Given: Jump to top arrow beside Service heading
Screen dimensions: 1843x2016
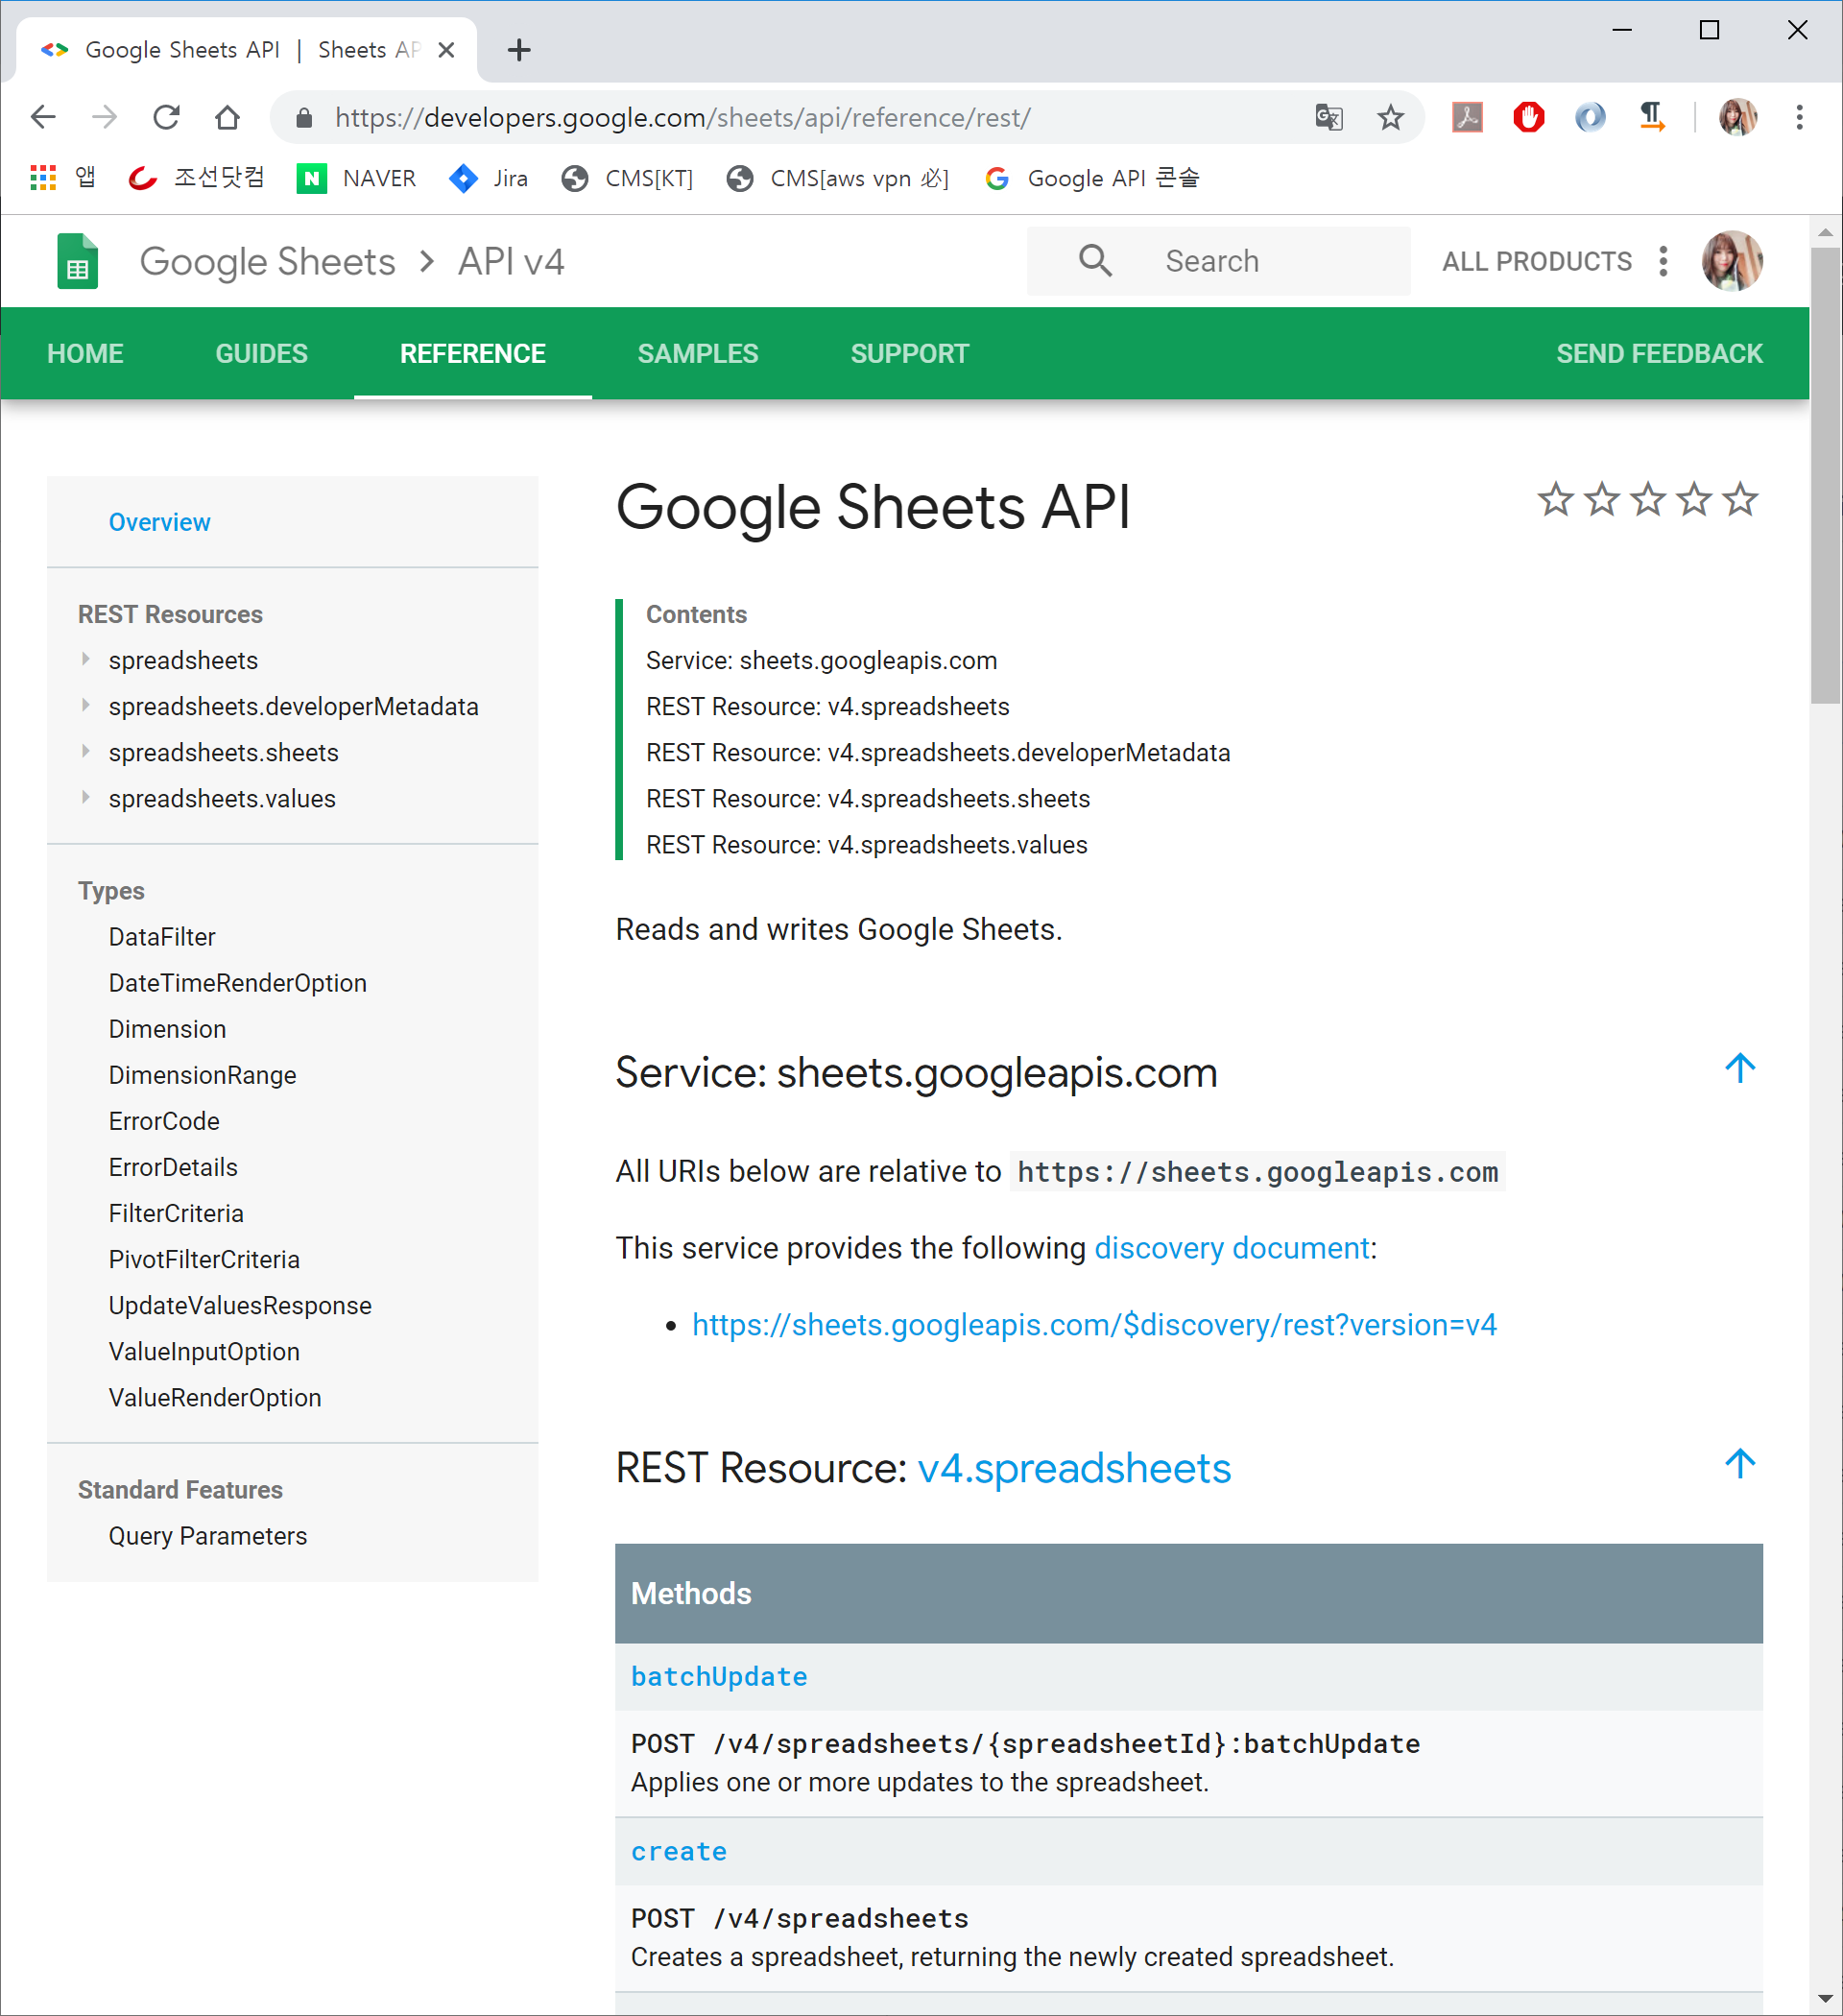Looking at the screenshot, I should [1739, 1068].
